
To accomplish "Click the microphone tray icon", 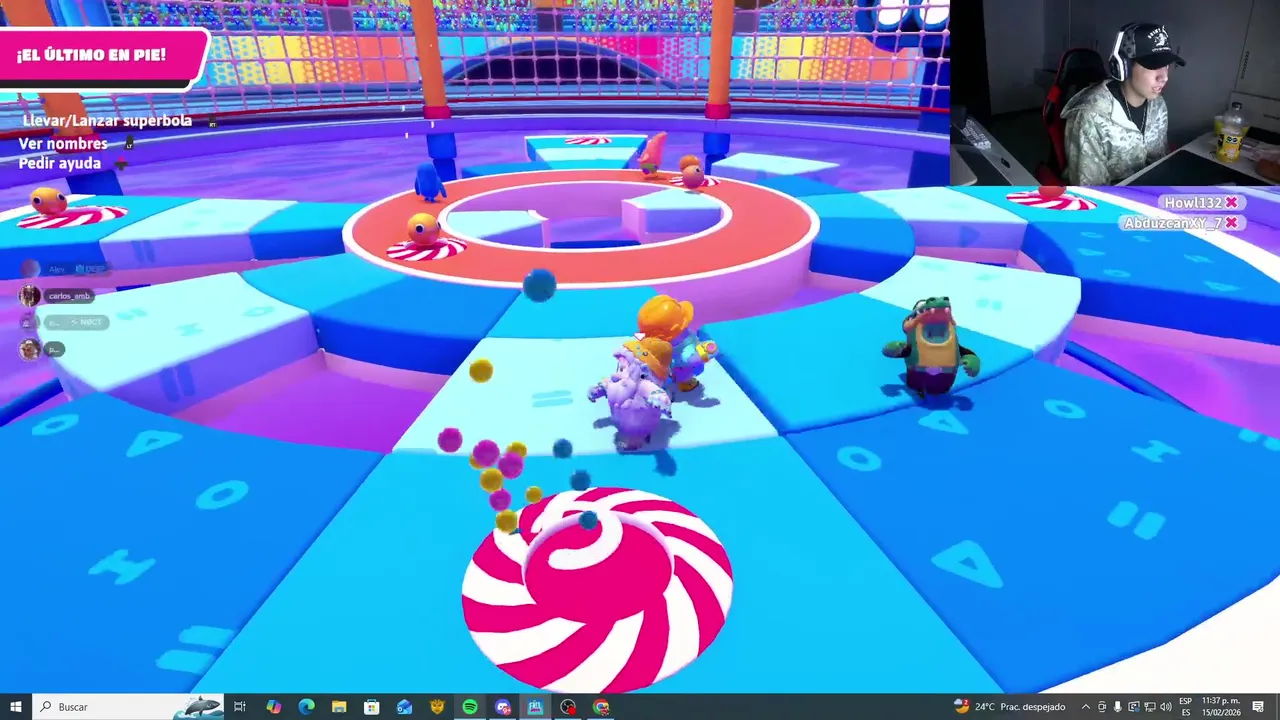I will pos(1118,707).
